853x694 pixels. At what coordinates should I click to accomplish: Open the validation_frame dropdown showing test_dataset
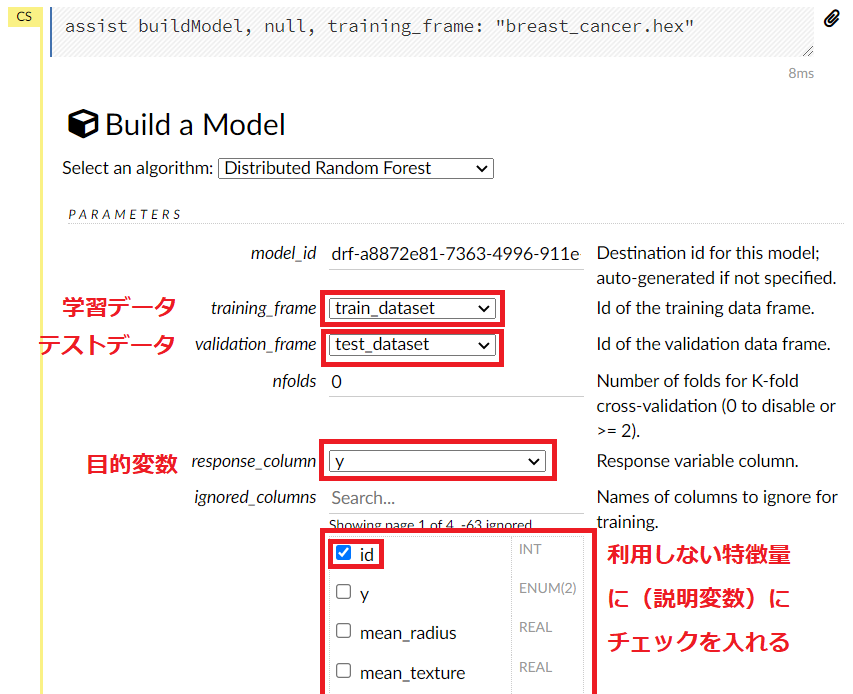tap(413, 344)
